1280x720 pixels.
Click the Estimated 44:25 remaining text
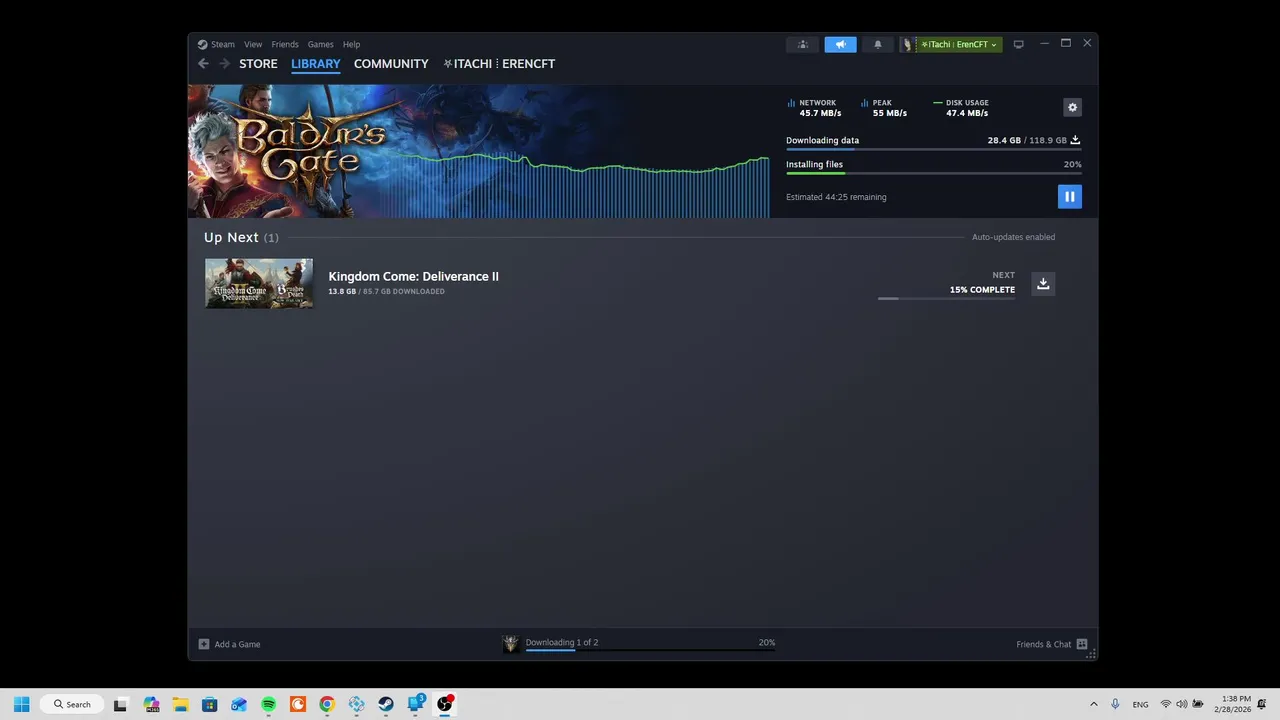(x=836, y=197)
